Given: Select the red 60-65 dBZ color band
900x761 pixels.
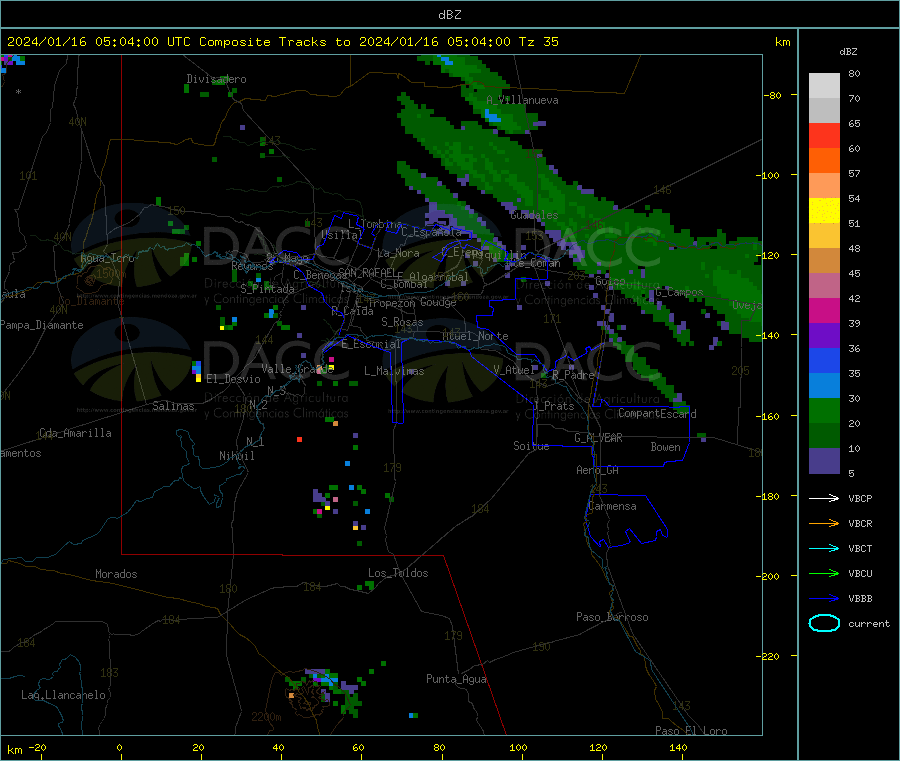Looking at the screenshot, I should [824, 135].
